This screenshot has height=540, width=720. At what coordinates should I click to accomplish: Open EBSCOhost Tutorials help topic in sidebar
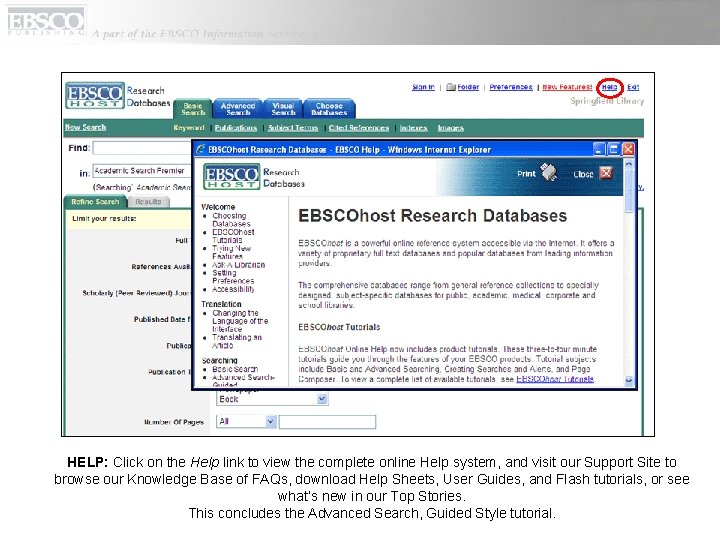pos(233,236)
